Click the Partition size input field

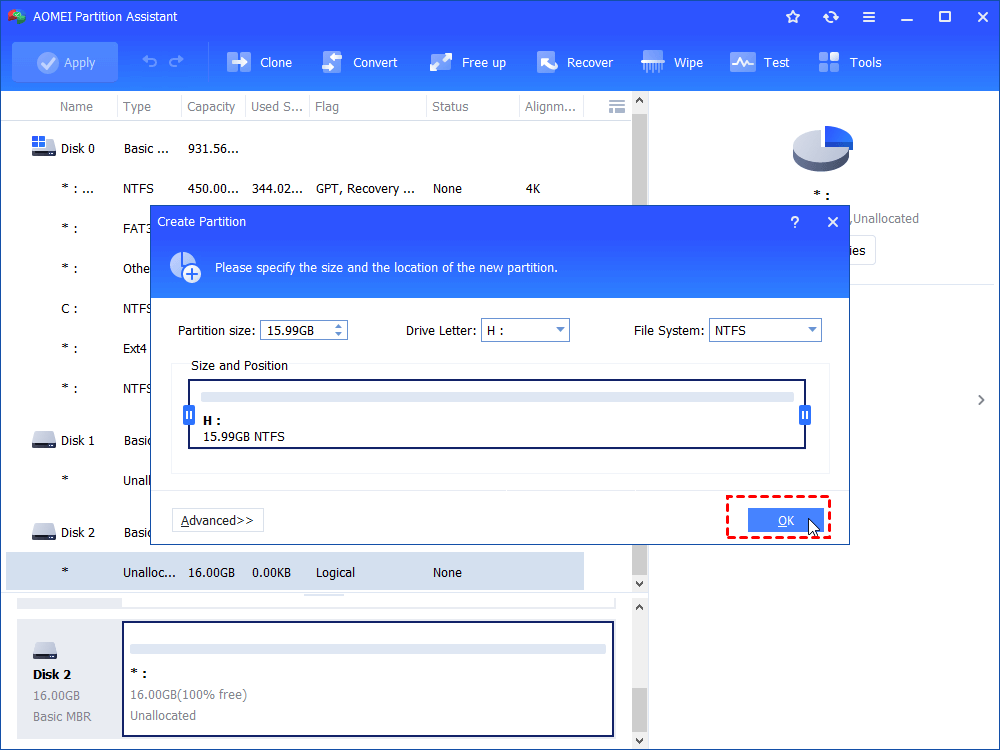[296, 329]
